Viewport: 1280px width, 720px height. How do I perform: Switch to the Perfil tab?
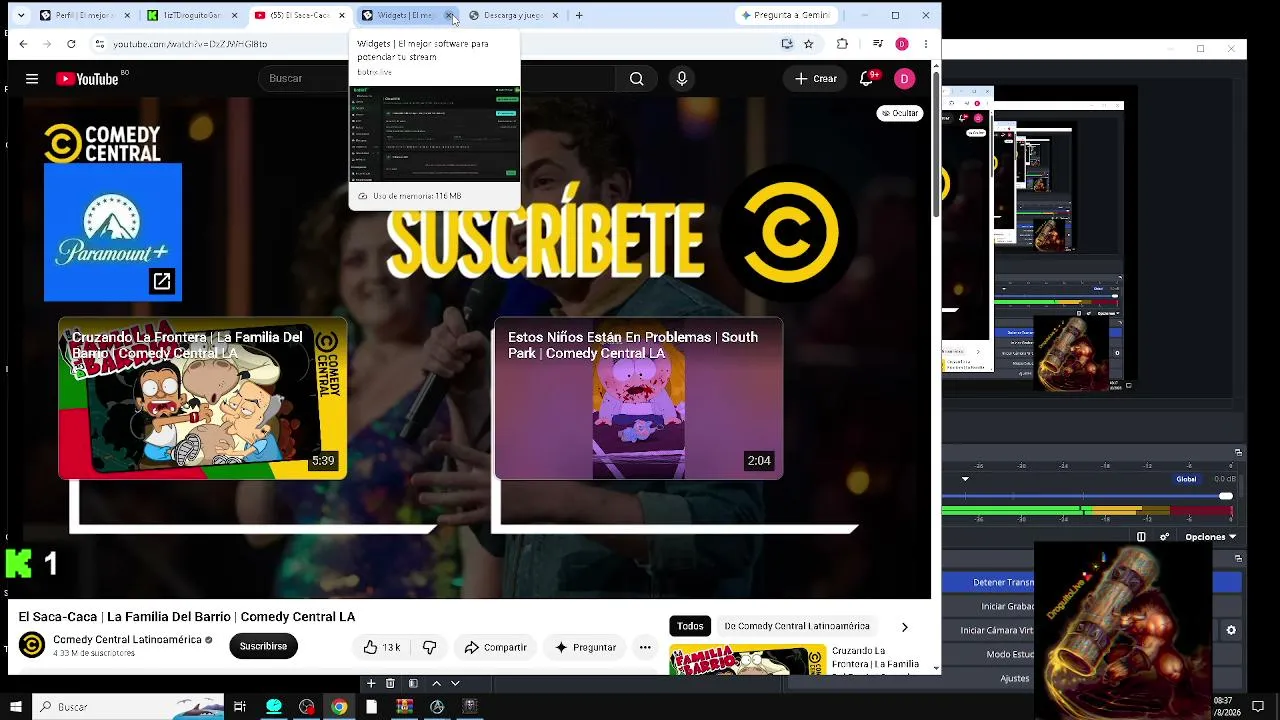[x=85, y=15]
